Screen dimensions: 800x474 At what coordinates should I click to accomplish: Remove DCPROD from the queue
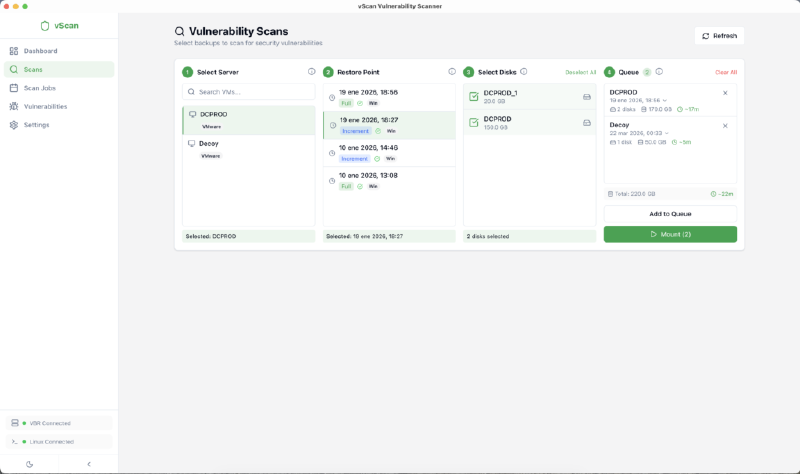725,93
